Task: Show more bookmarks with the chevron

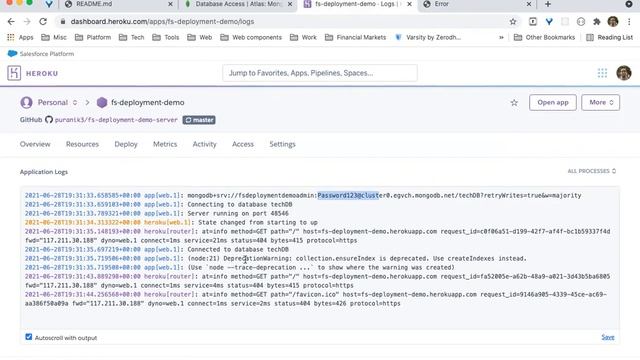Action: click(501, 37)
